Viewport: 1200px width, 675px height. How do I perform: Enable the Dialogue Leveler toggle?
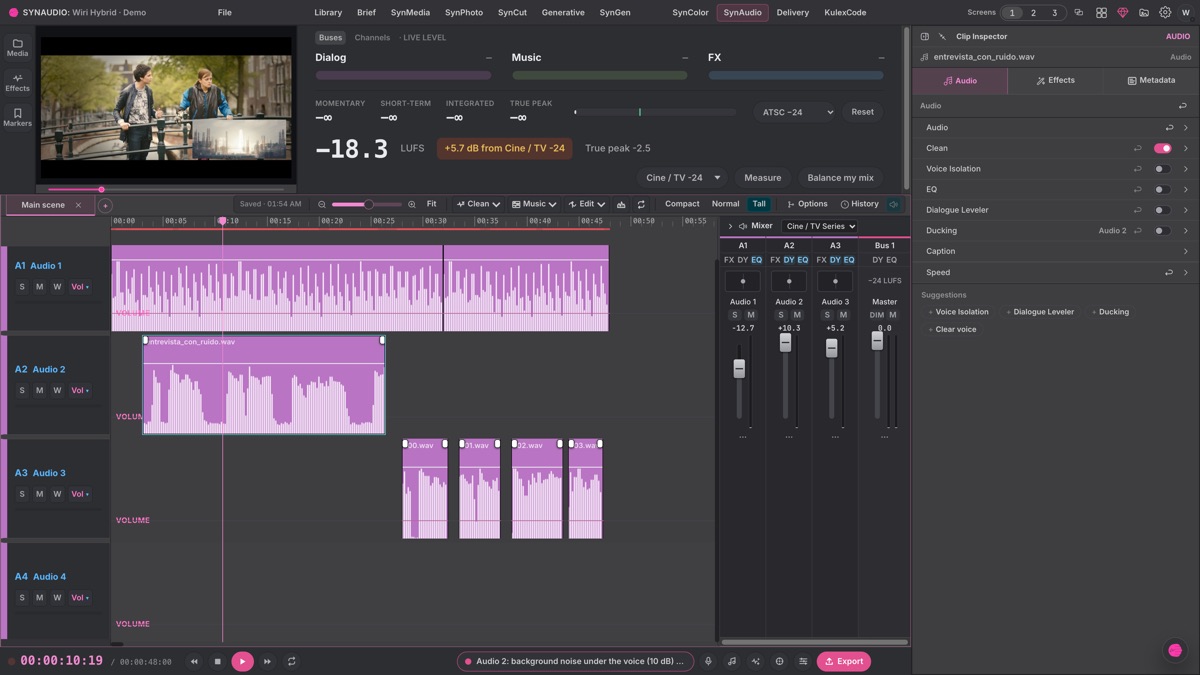1162,210
